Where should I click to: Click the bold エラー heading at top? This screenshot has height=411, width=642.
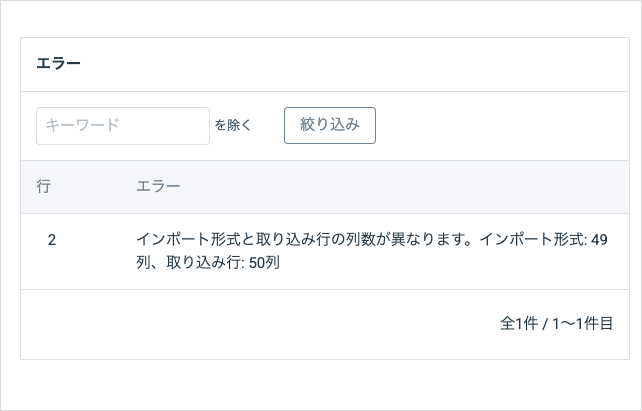[x=58, y=63]
